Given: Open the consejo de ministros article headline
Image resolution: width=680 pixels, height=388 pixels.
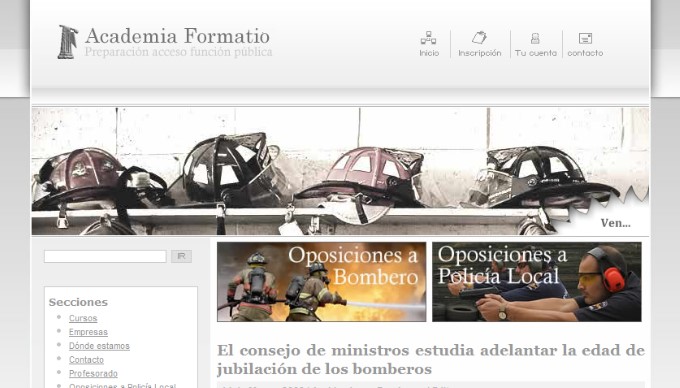Looking at the screenshot, I should [431, 359].
